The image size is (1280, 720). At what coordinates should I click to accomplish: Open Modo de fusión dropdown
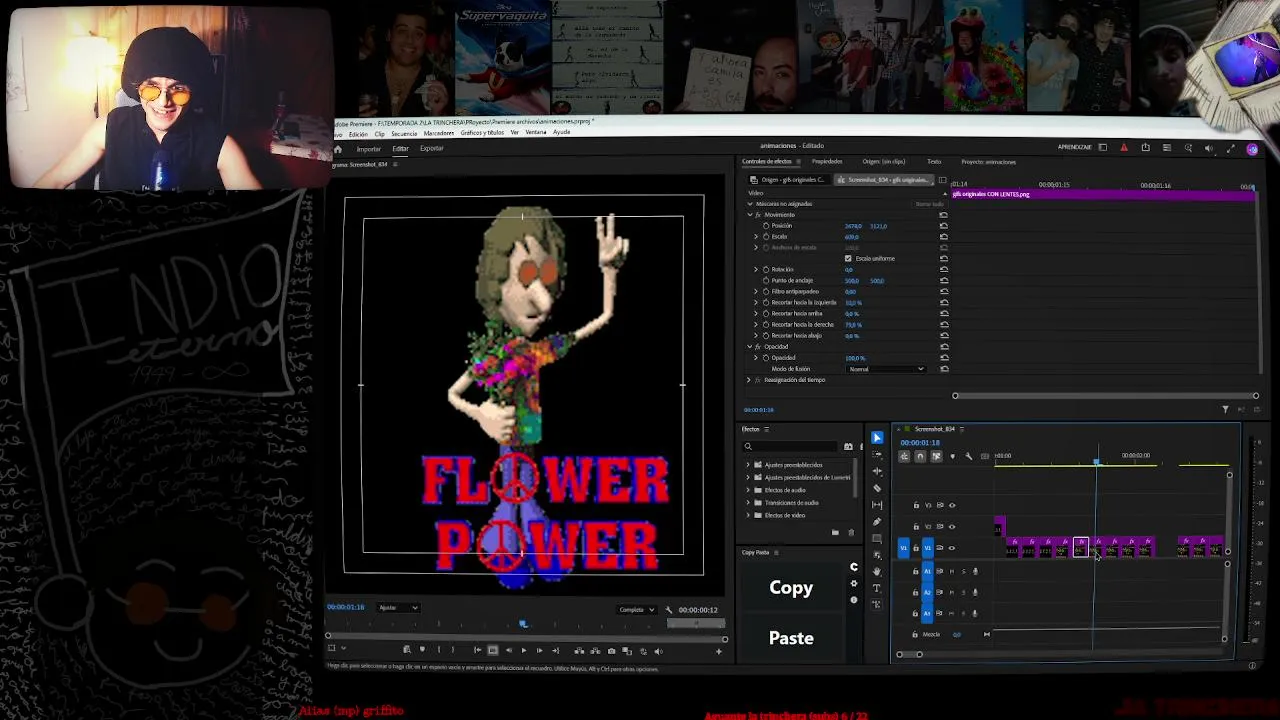[x=886, y=369]
